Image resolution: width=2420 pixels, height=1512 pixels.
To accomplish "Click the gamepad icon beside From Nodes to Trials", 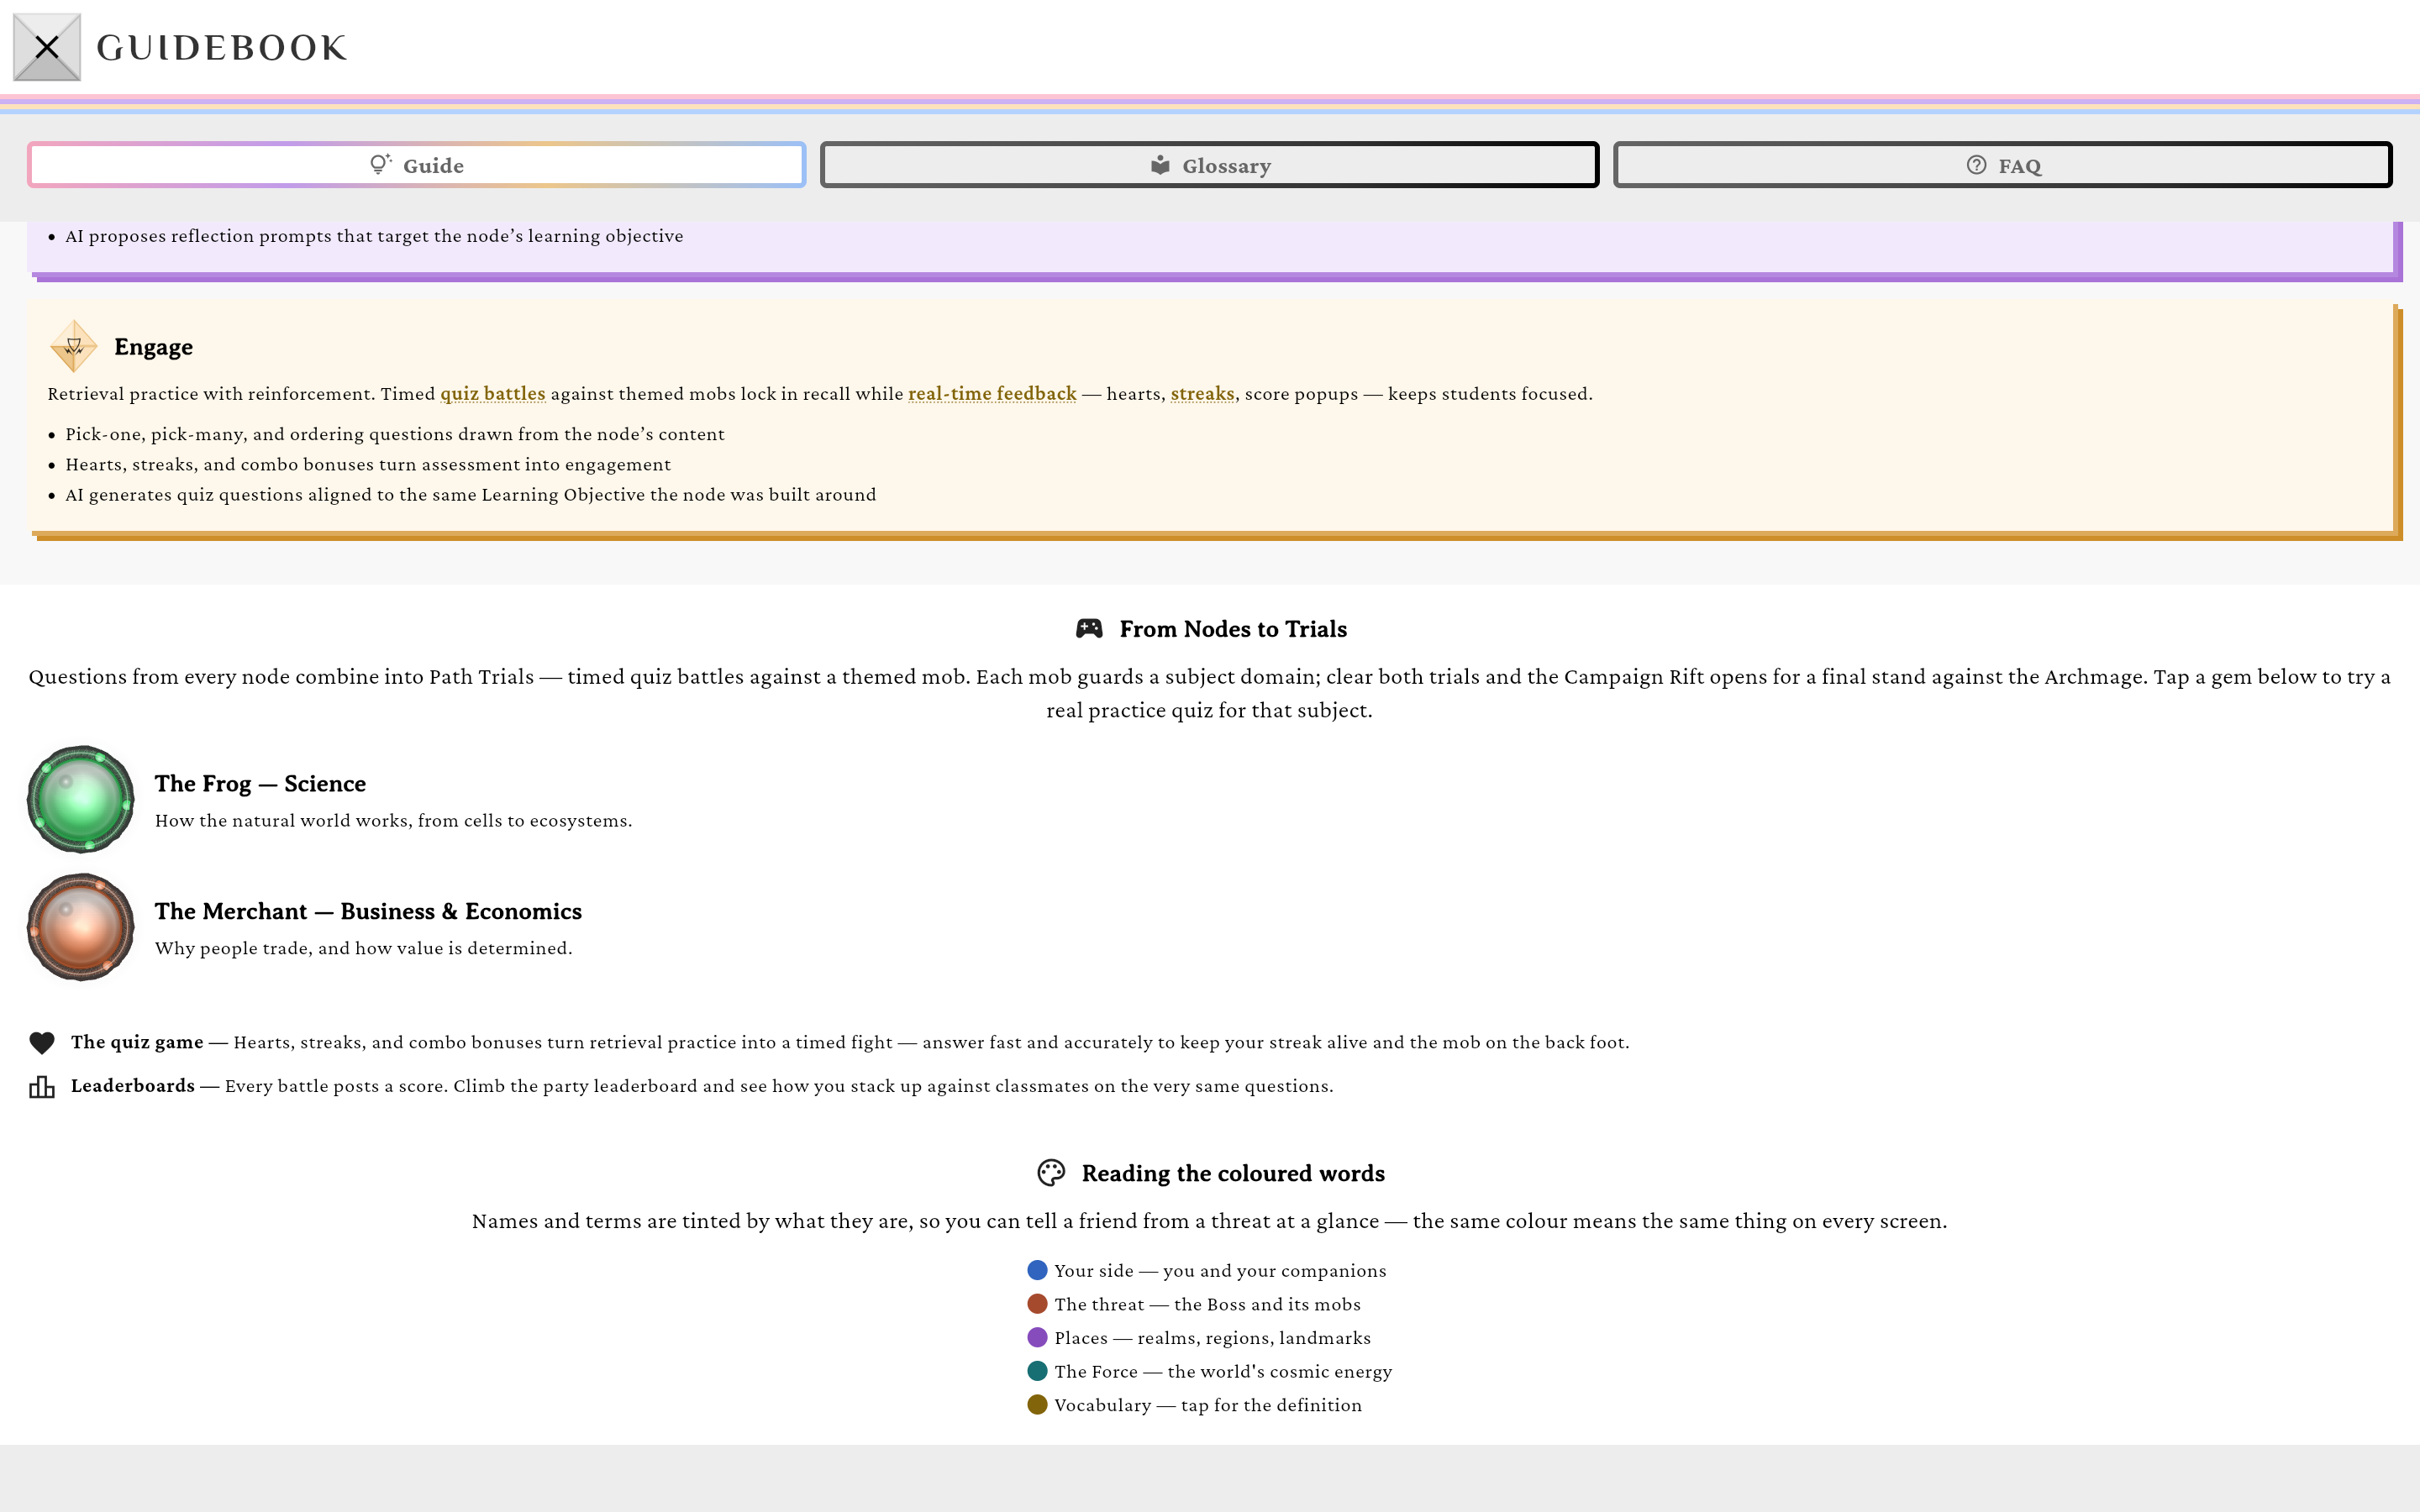I will [x=1089, y=628].
